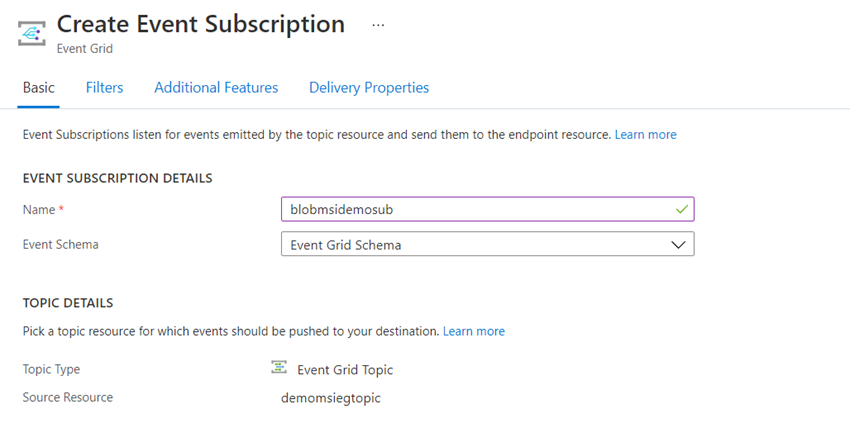This screenshot has width=850, height=428.
Task: Click the Event Grid Topic type text
Action: click(345, 370)
